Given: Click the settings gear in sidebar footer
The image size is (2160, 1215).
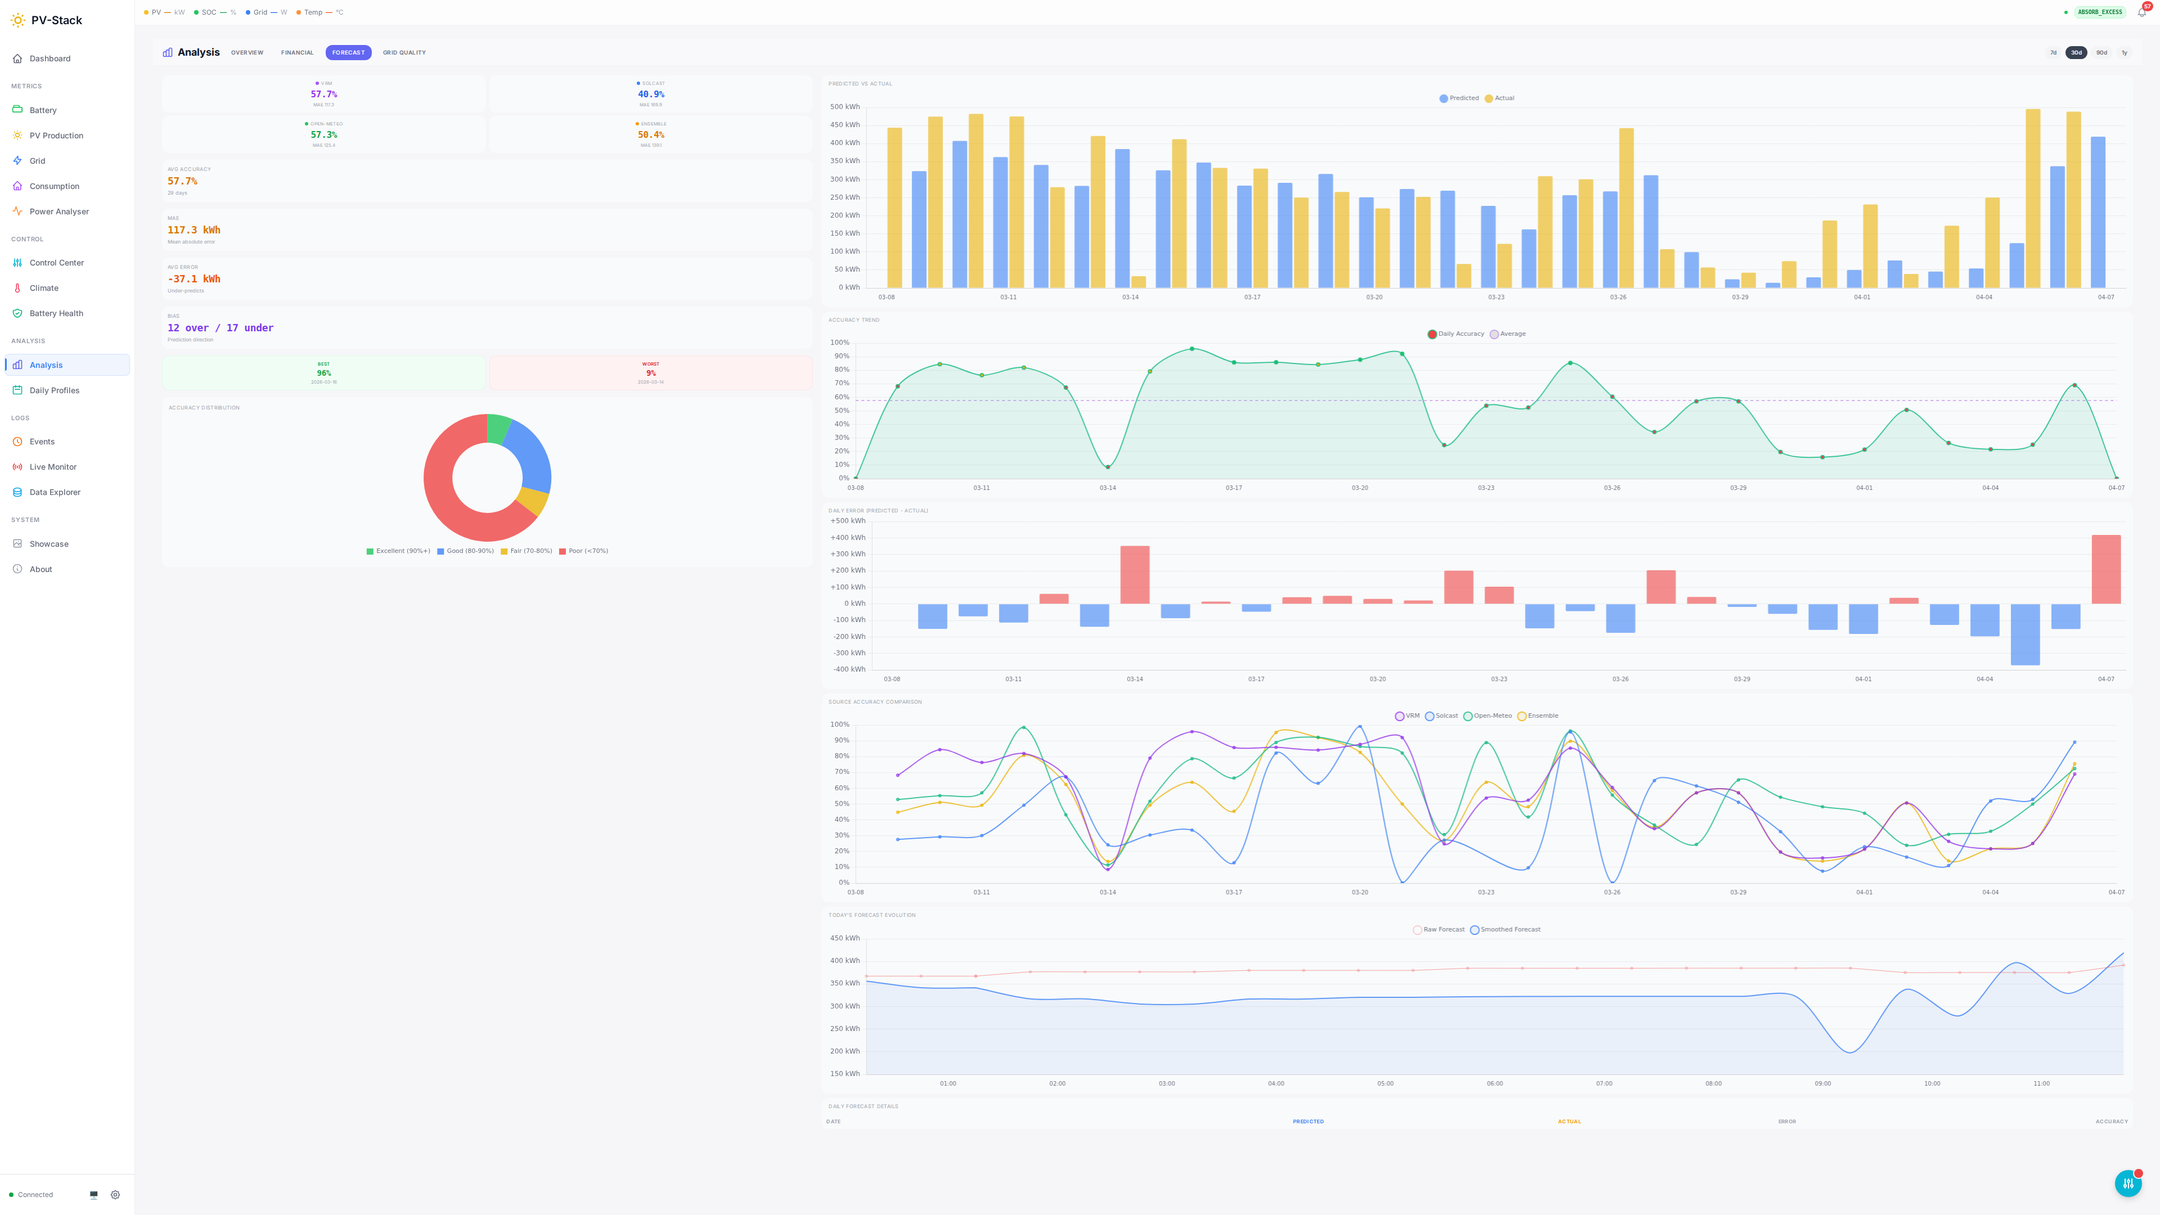Looking at the screenshot, I should click(x=115, y=1194).
